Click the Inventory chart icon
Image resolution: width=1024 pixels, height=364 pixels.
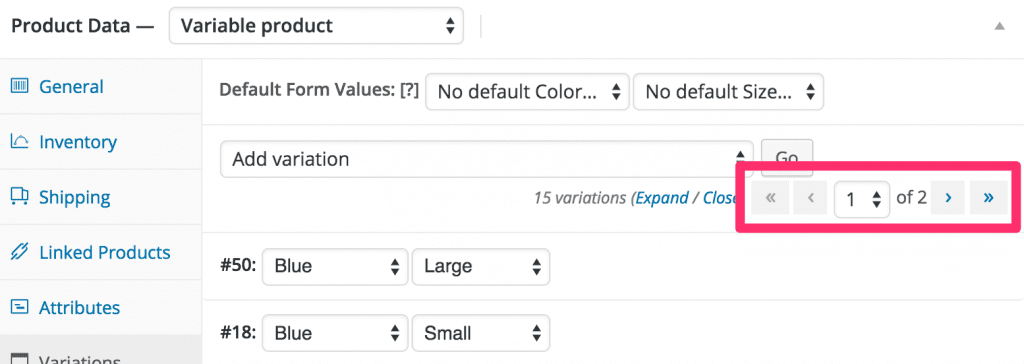[x=20, y=141]
